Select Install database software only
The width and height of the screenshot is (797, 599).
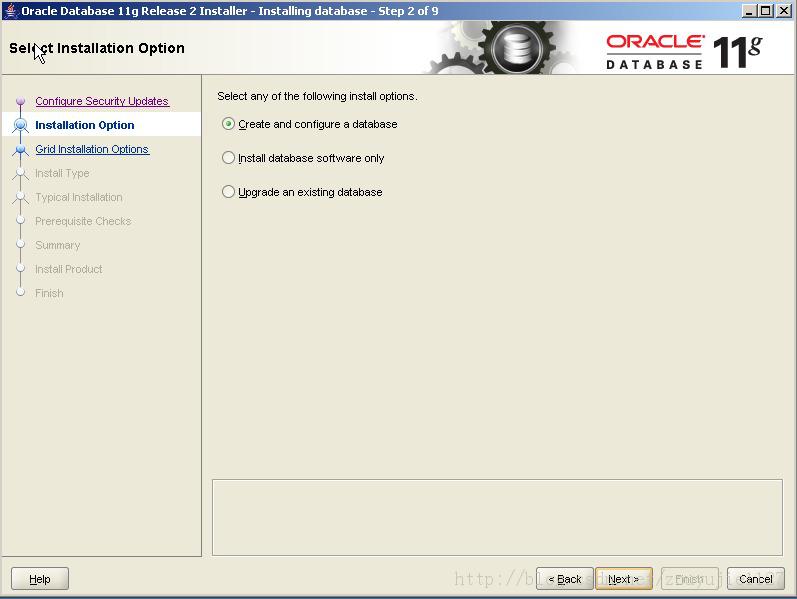click(x=228, y=158)
